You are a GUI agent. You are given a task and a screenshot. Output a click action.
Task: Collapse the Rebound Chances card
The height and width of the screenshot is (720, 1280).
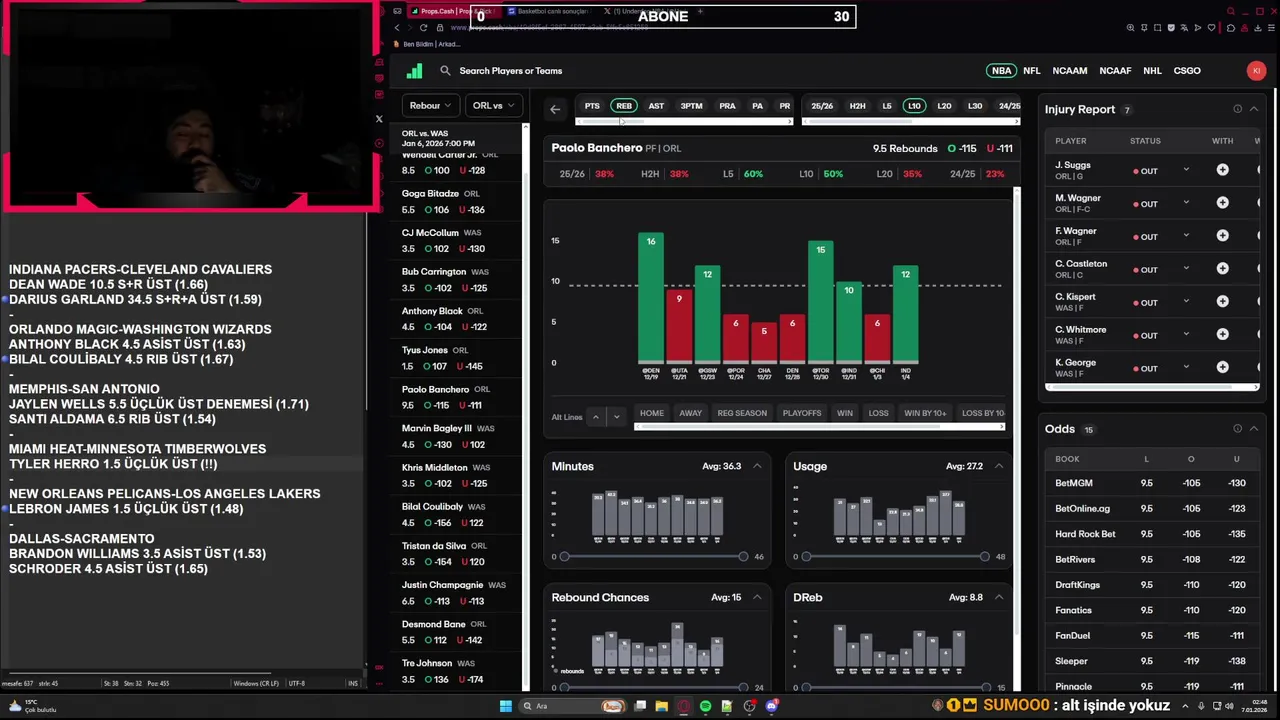point(757,597)
